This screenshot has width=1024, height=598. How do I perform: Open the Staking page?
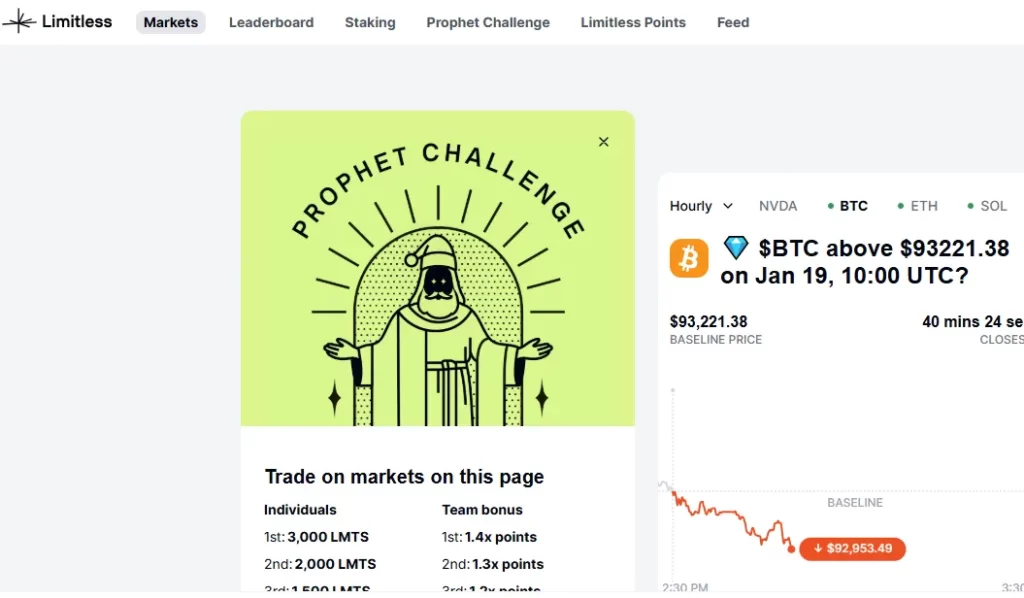point(370,21)
